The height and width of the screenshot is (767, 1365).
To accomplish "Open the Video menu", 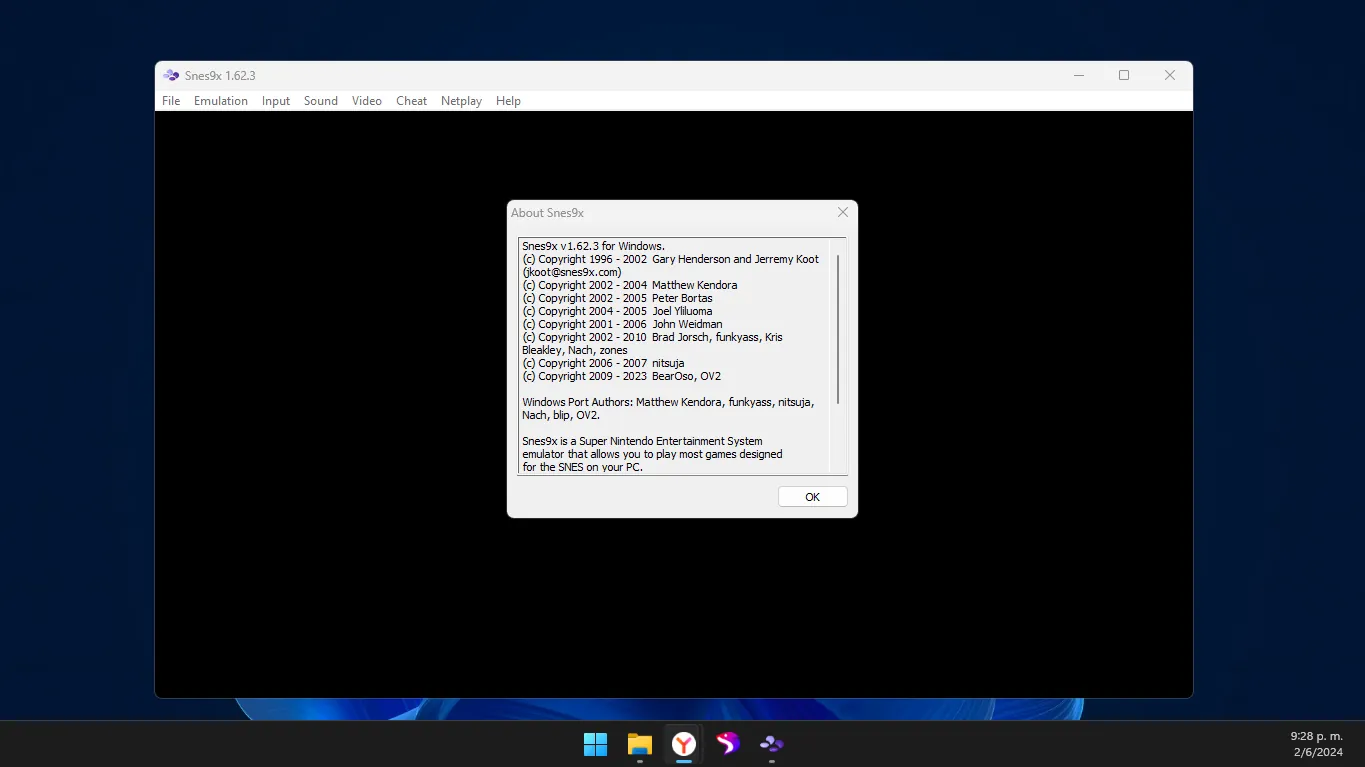I will coord(367,101).
